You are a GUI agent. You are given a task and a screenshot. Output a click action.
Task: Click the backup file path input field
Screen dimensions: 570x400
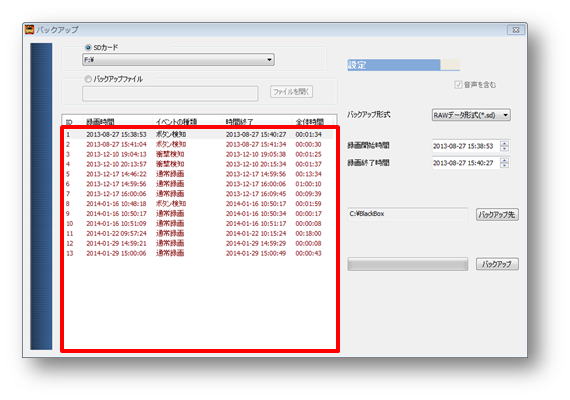170,93
